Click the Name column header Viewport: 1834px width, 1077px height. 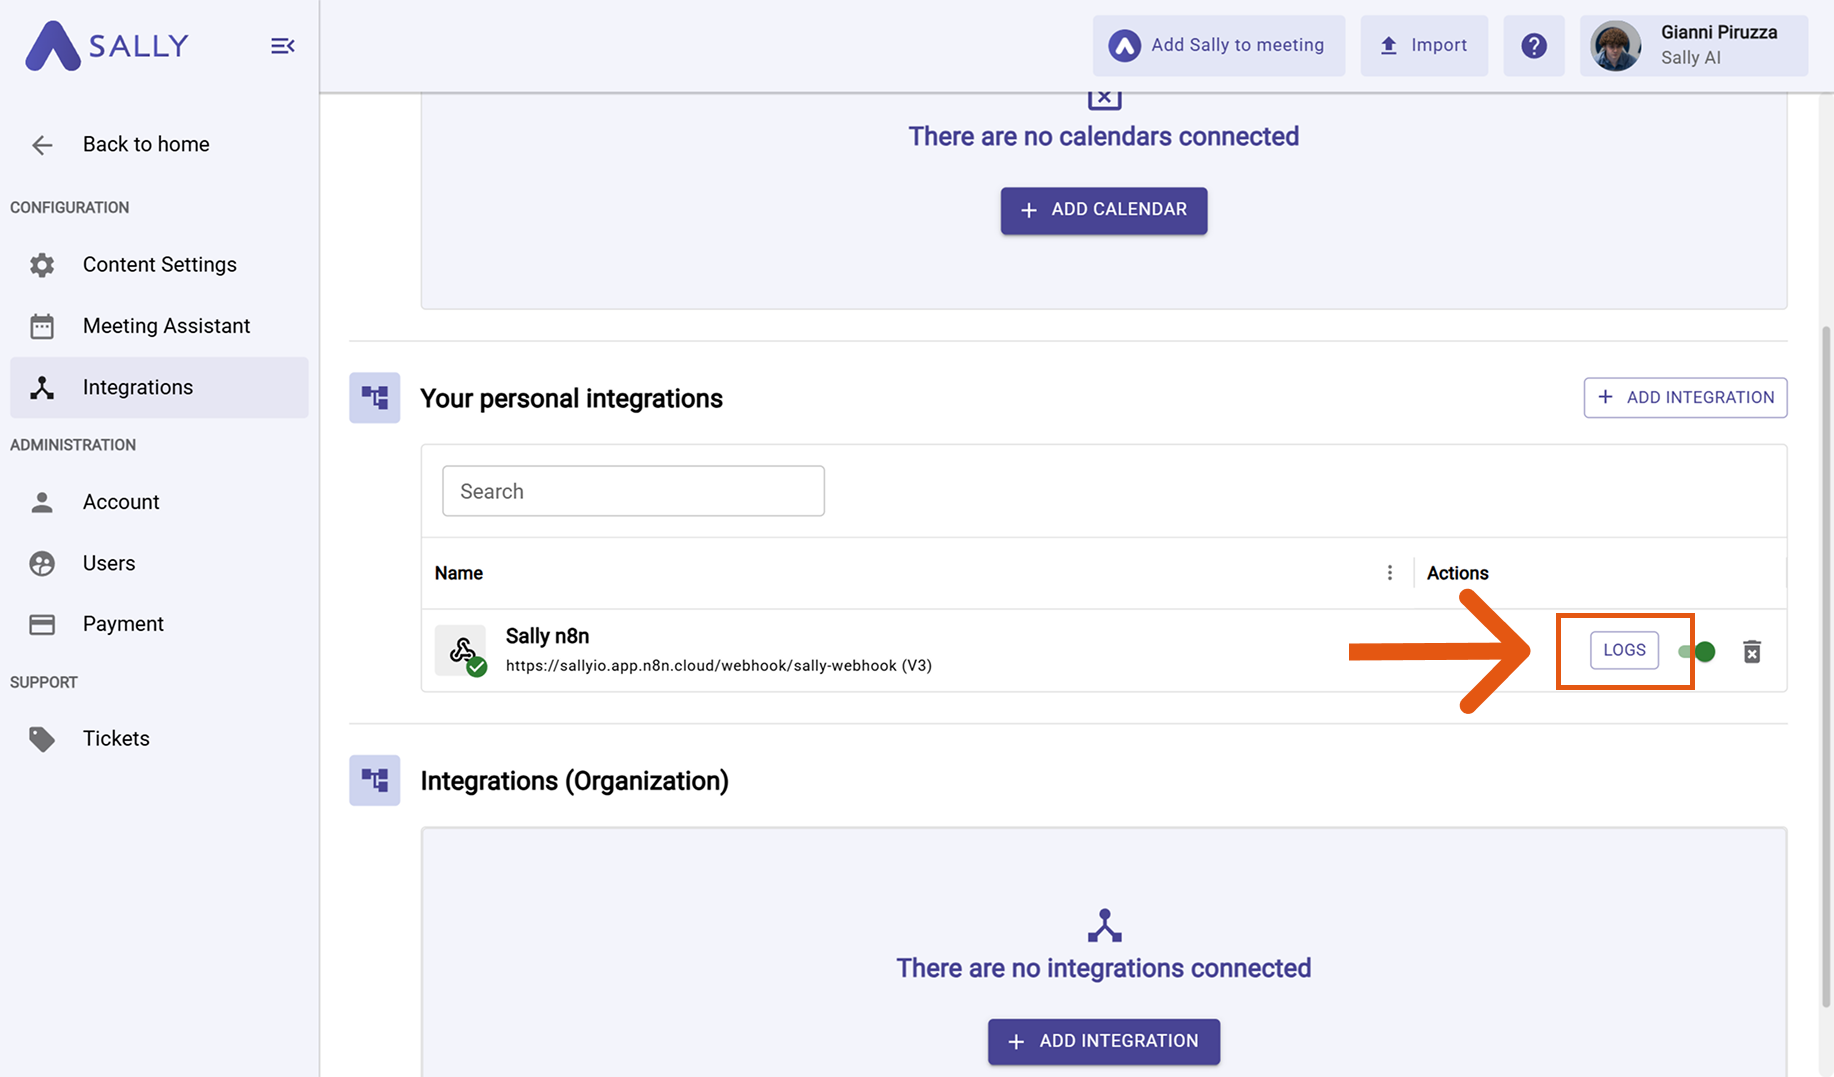coord(459,574)
